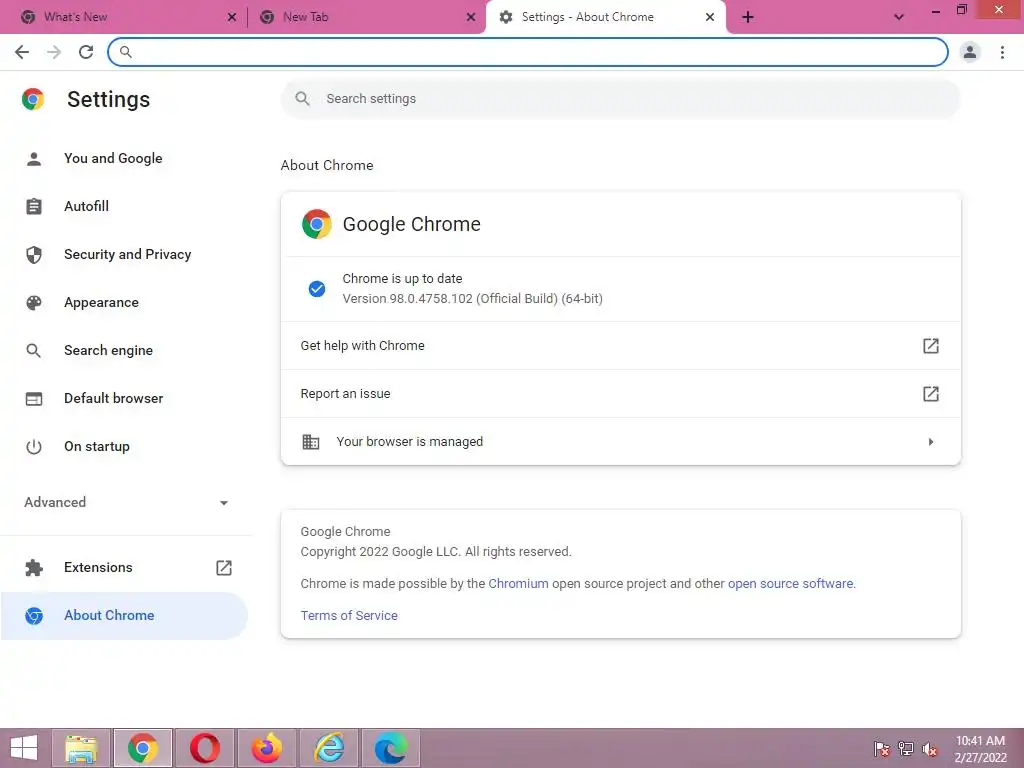Viewport: 1024px width, 768px height.
Task: Open Get help with Chrome
Action: pyautogui.click(x=620, y=346)
